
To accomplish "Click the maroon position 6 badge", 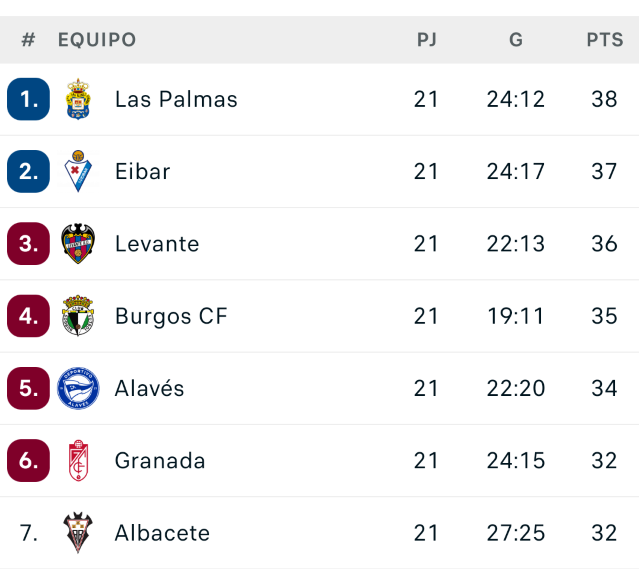I will 28,461.
